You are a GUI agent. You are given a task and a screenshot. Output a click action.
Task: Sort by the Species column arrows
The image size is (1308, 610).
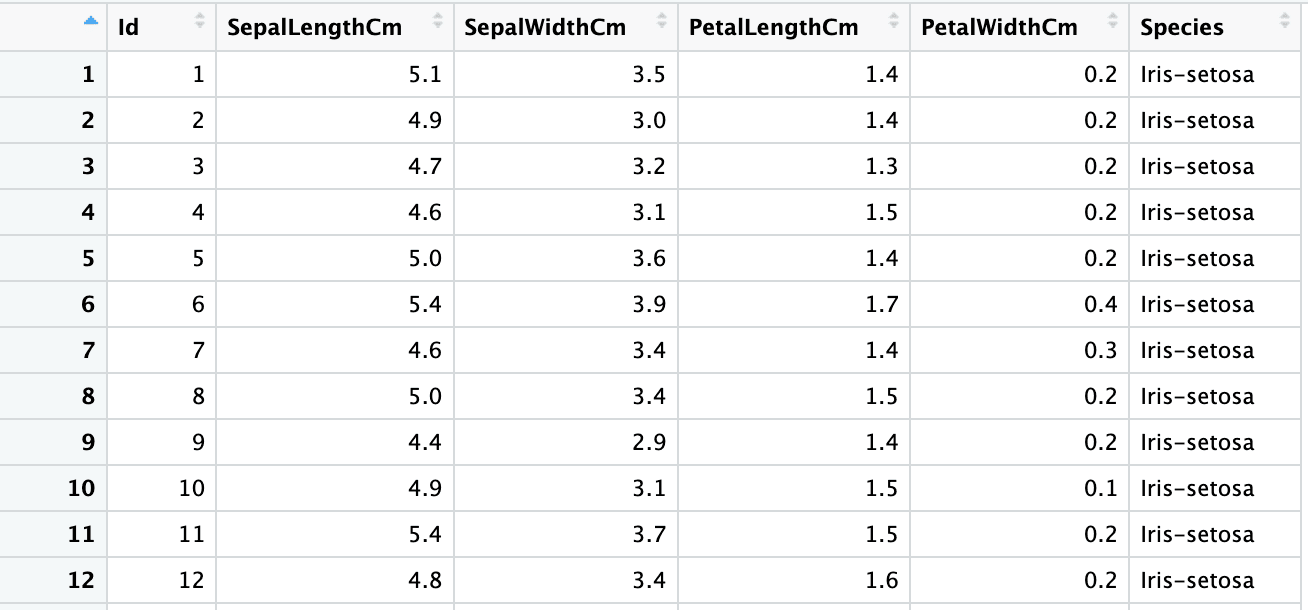click(x=1284, y=21)
